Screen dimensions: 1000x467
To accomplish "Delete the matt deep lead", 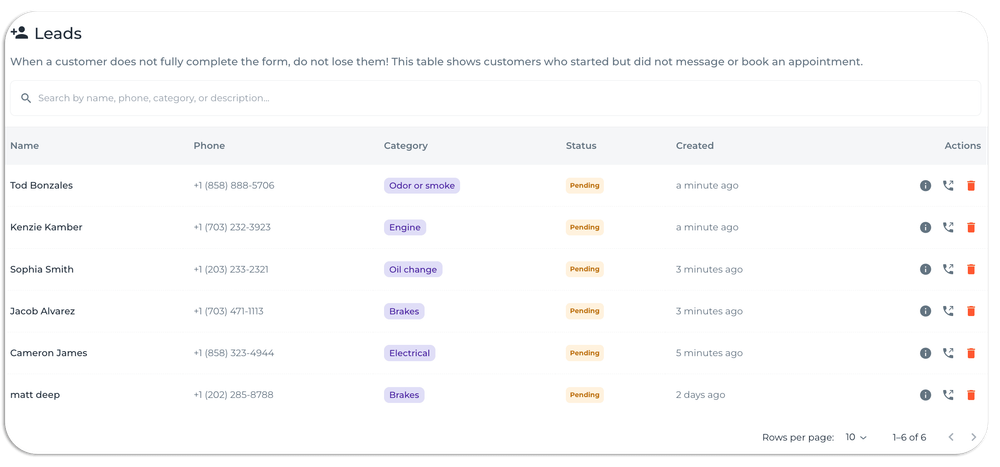I will pyautogui.click(x=970, y=396).
